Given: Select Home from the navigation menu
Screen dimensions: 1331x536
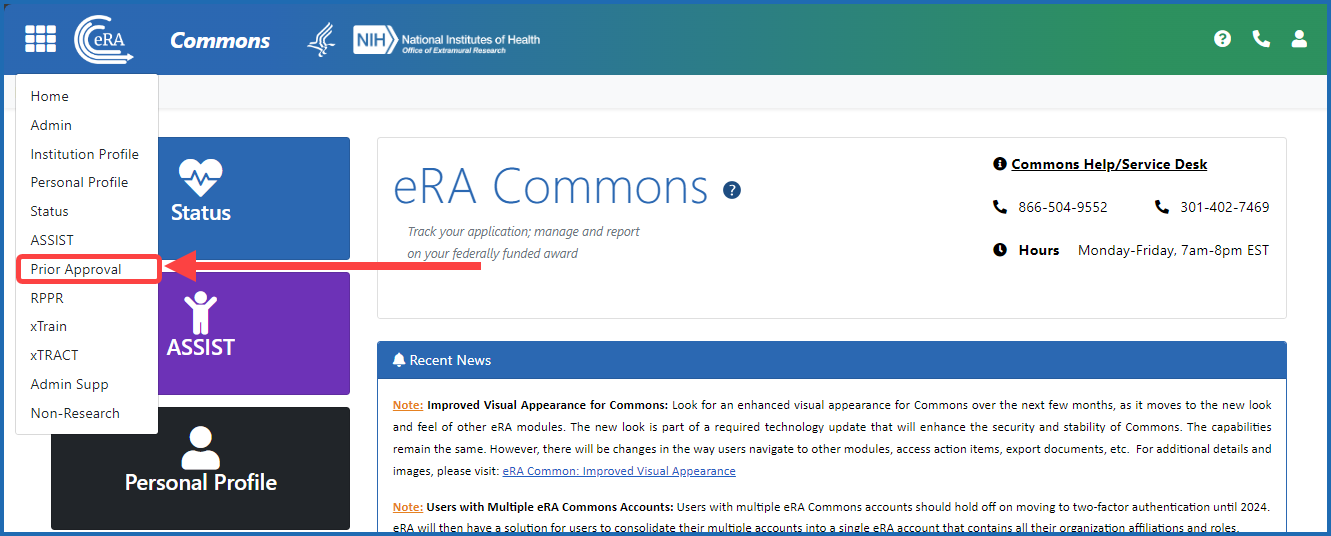Looking at the screenshot, I should point(50,96).
